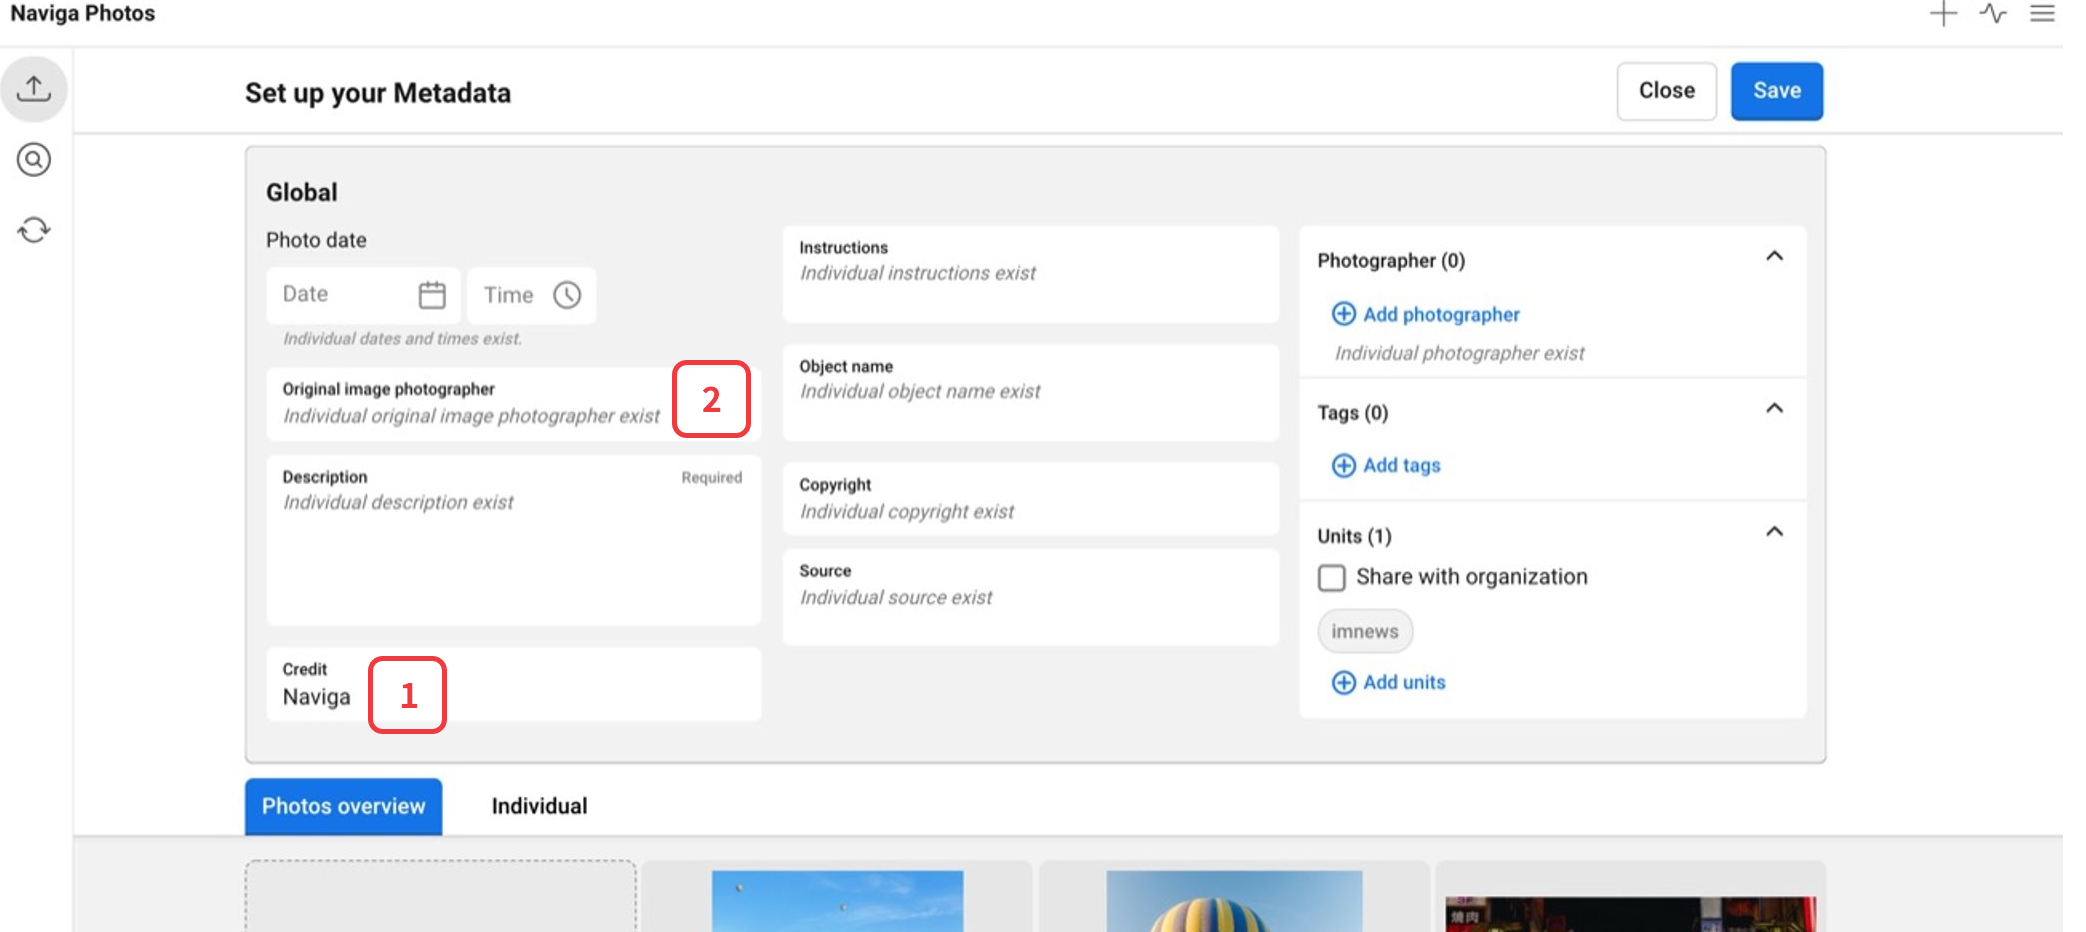Collapse the Tags section chevron

click(1774, 409)
